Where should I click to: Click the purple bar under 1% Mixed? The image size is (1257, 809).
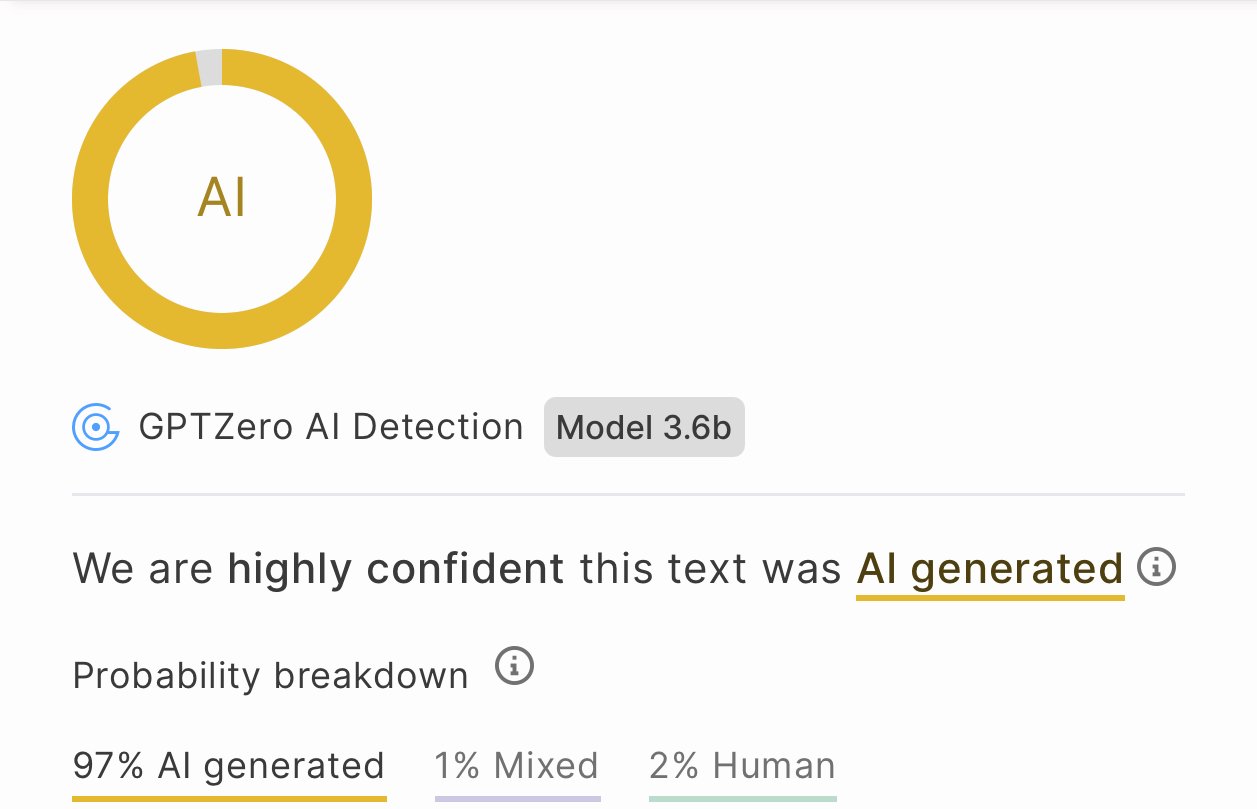tap(518, 798)
